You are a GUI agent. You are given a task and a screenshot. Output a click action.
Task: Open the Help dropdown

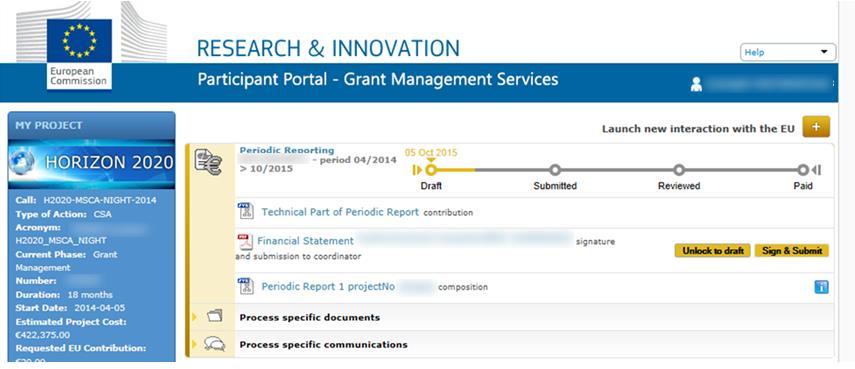787,52
